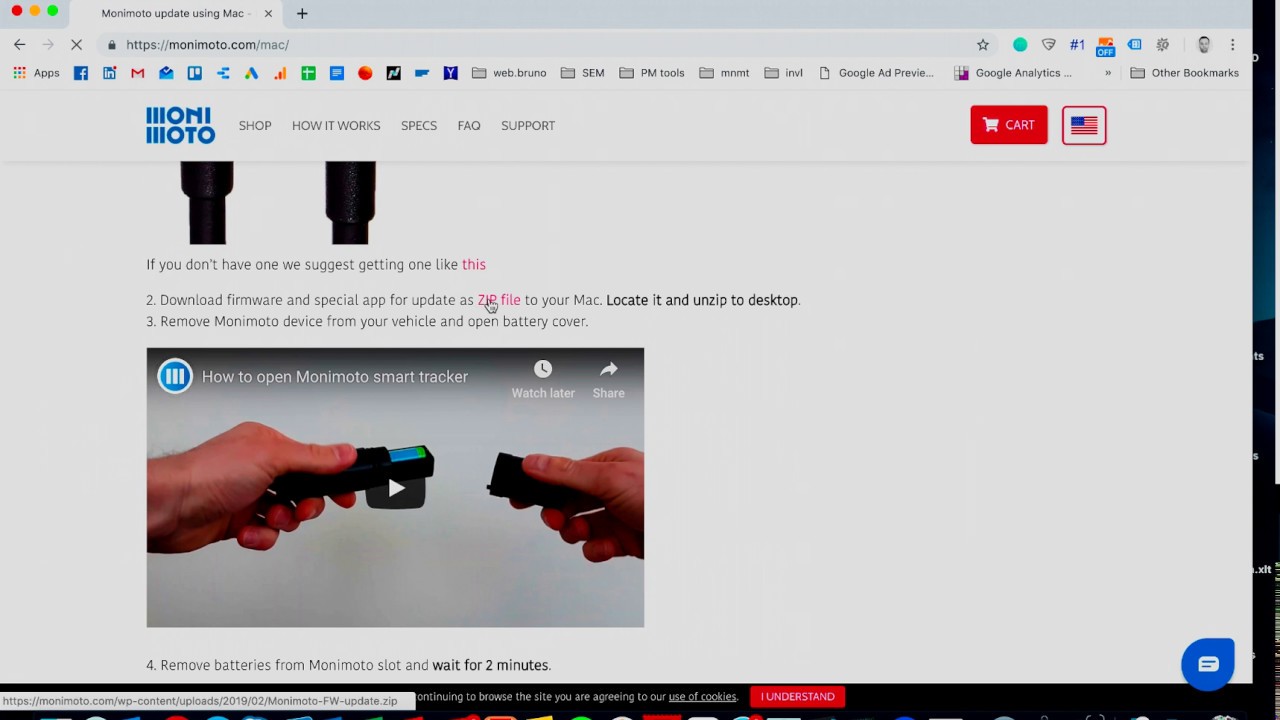Screen dimensions: 1280x720
Task: Close the Monimoto update tab
Action: 268,13
